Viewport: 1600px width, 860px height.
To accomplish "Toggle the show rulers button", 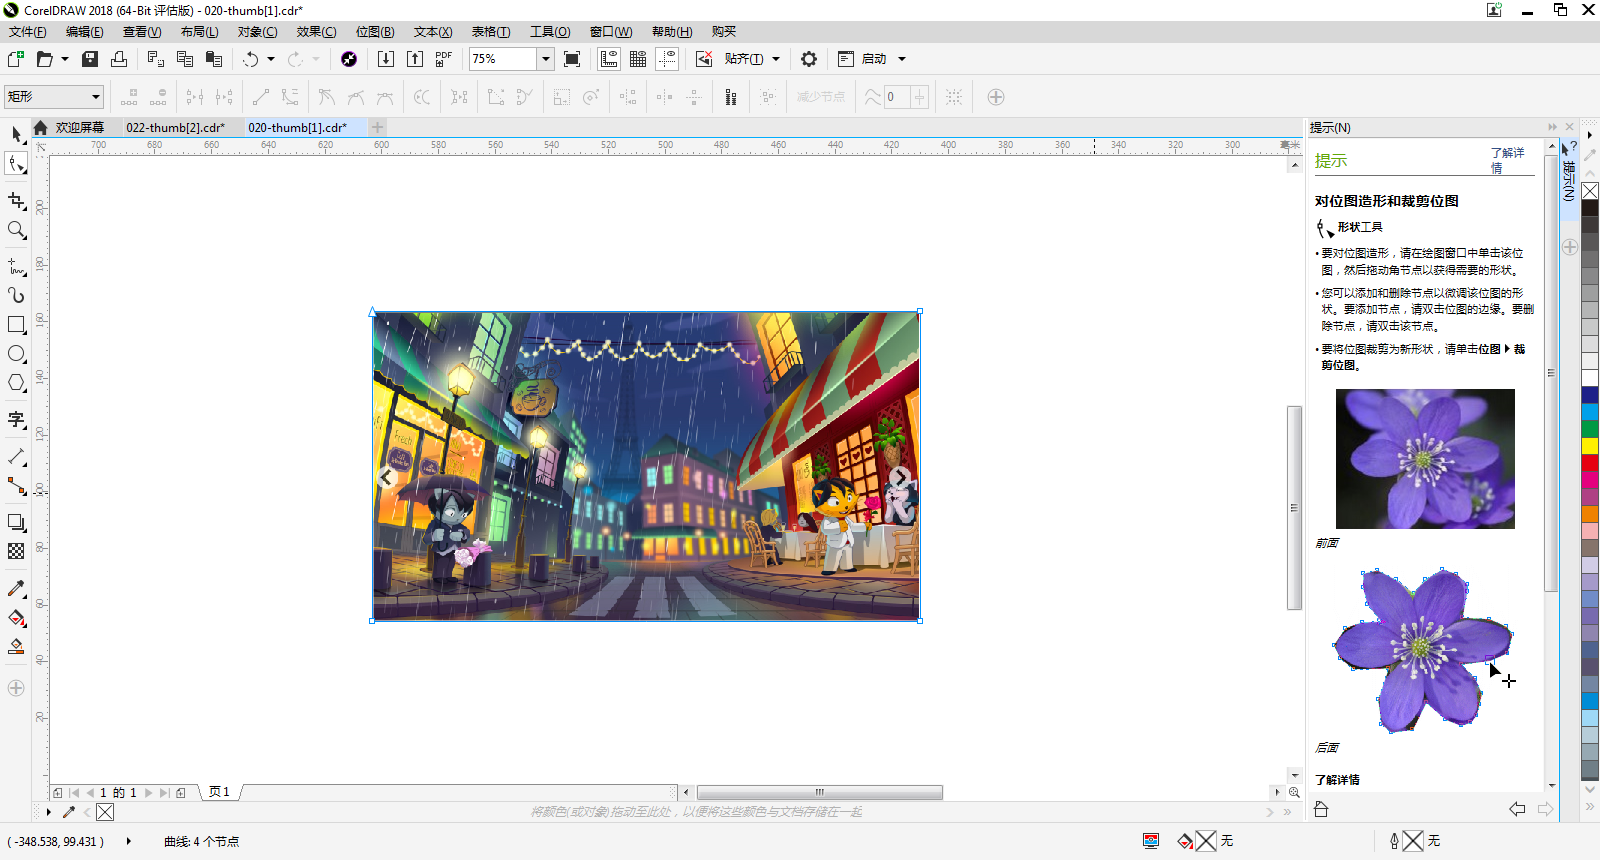I will [609, 59].
